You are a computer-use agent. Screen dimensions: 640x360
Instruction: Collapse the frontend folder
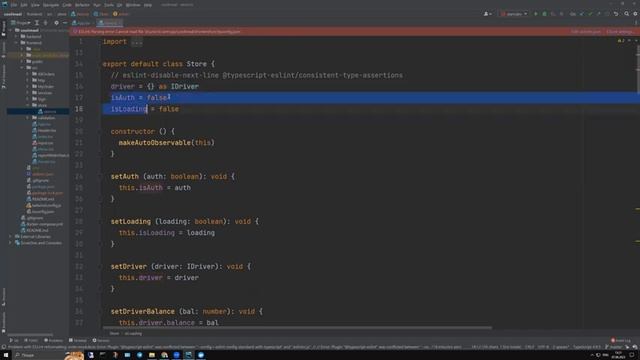(16, 42)
